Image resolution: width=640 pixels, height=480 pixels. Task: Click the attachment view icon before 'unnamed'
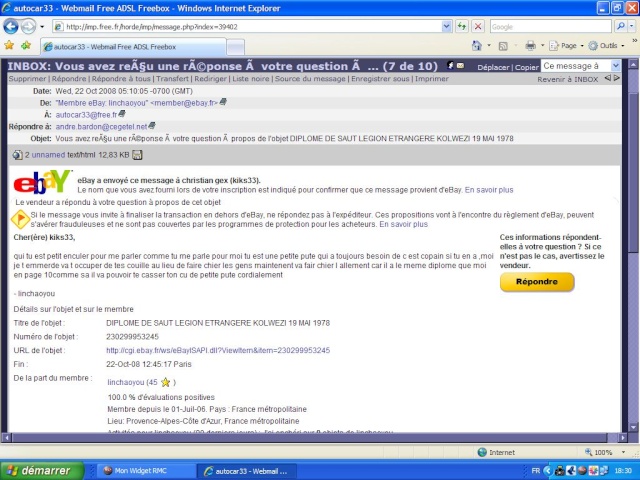tap(18, 155)
